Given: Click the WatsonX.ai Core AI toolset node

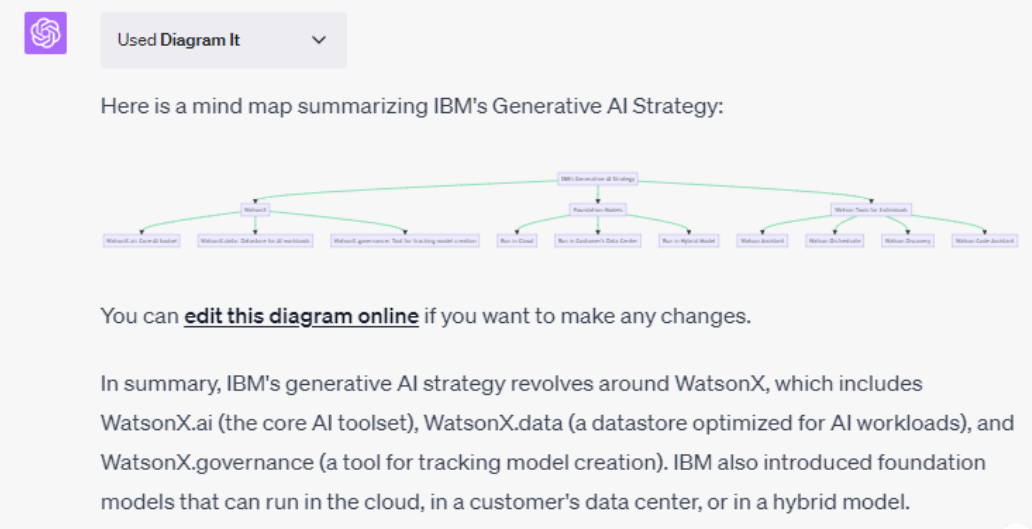Looking at the screenshot, I should (142, 241).
